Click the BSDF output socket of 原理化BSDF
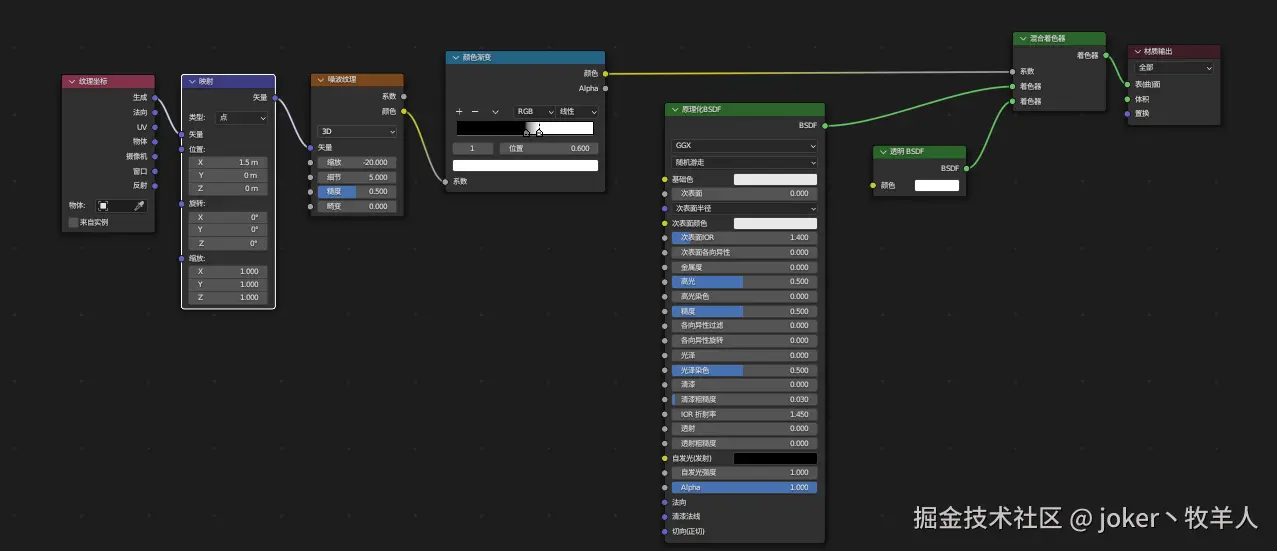 point(825,125)
